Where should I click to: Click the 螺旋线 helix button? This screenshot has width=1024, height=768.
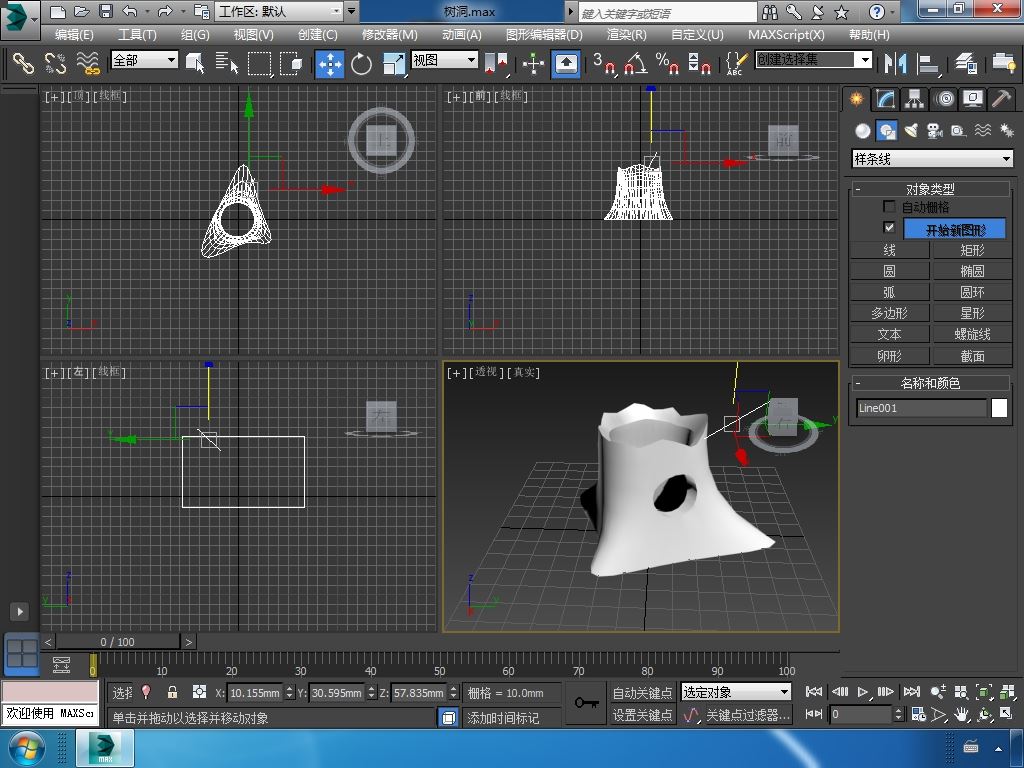pos(972,334)
